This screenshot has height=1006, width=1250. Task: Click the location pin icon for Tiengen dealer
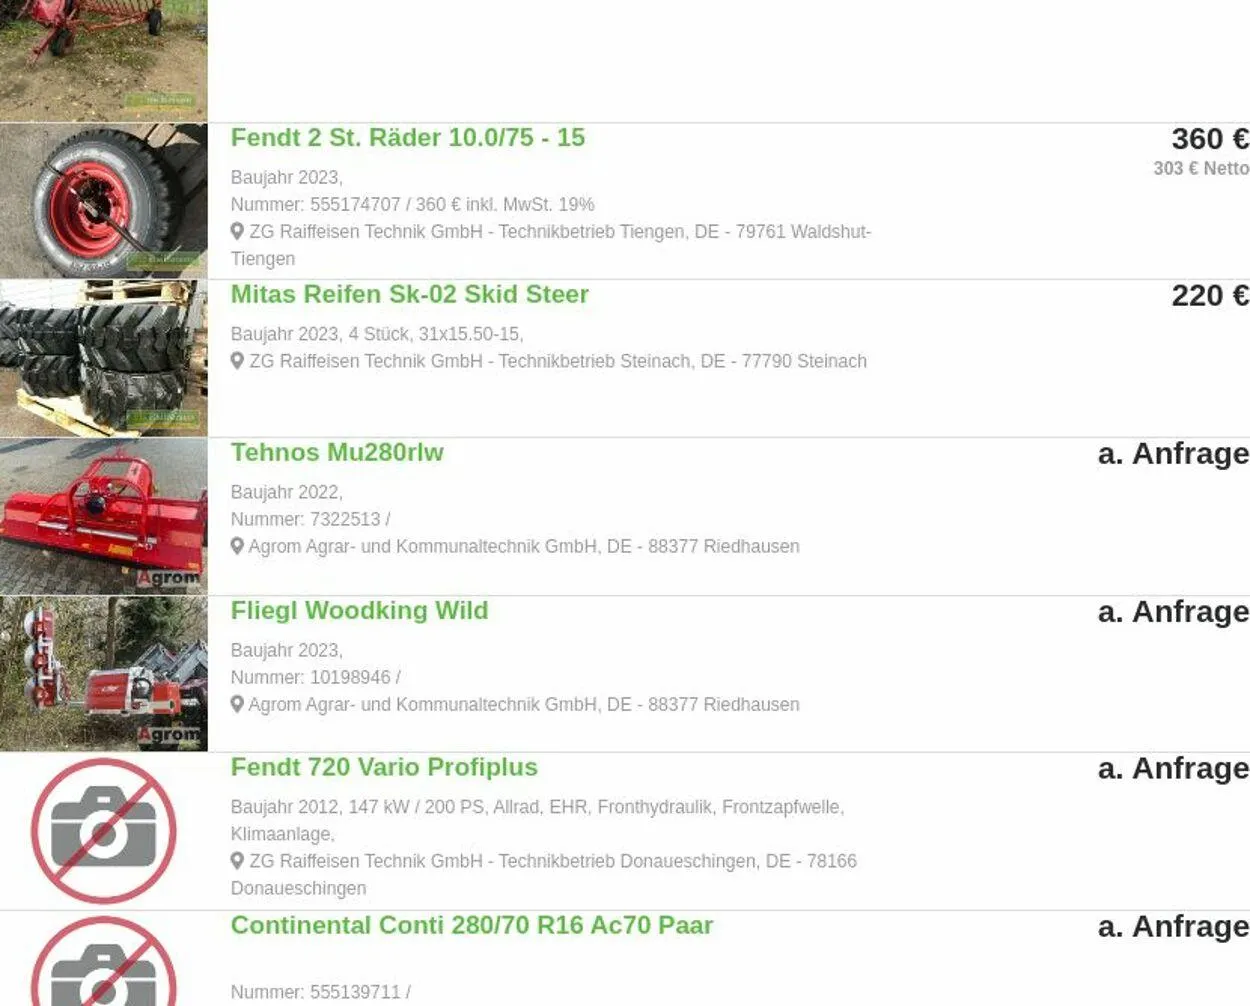[237, 231]
